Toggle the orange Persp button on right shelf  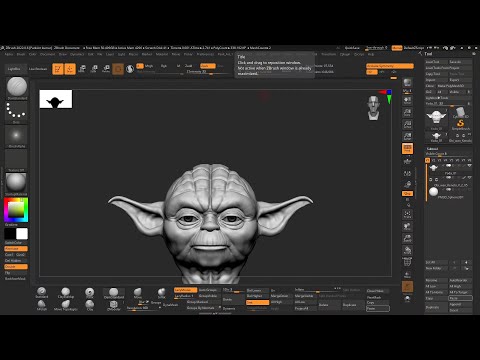coord(407,148)
